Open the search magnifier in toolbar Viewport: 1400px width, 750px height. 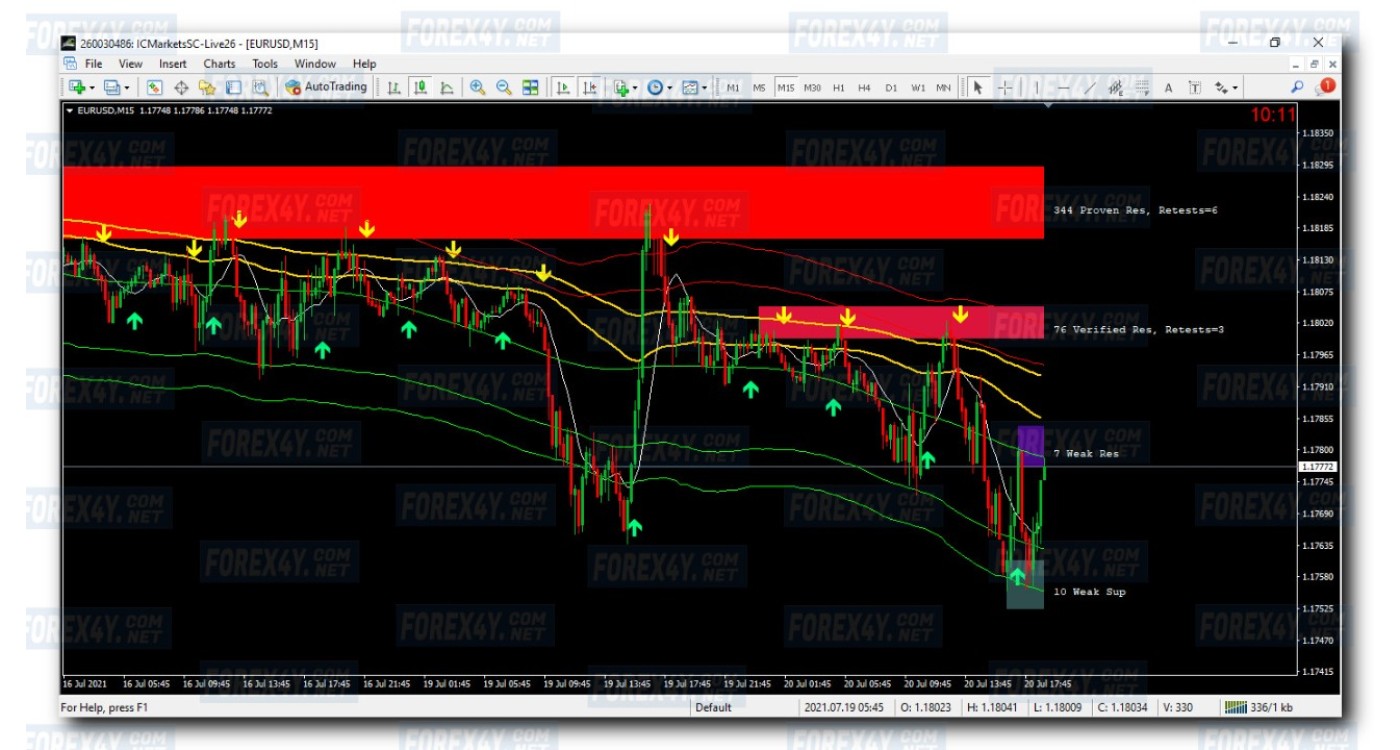1297,87
